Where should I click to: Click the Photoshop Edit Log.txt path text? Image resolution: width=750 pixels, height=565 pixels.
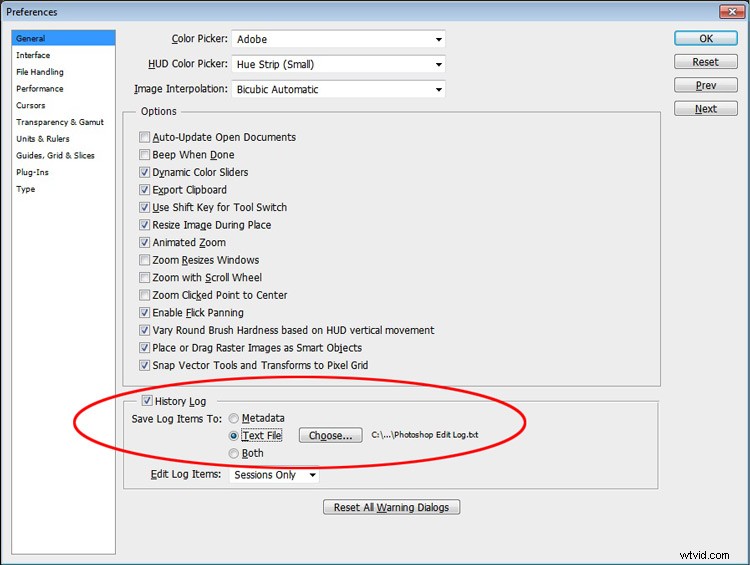425,435
